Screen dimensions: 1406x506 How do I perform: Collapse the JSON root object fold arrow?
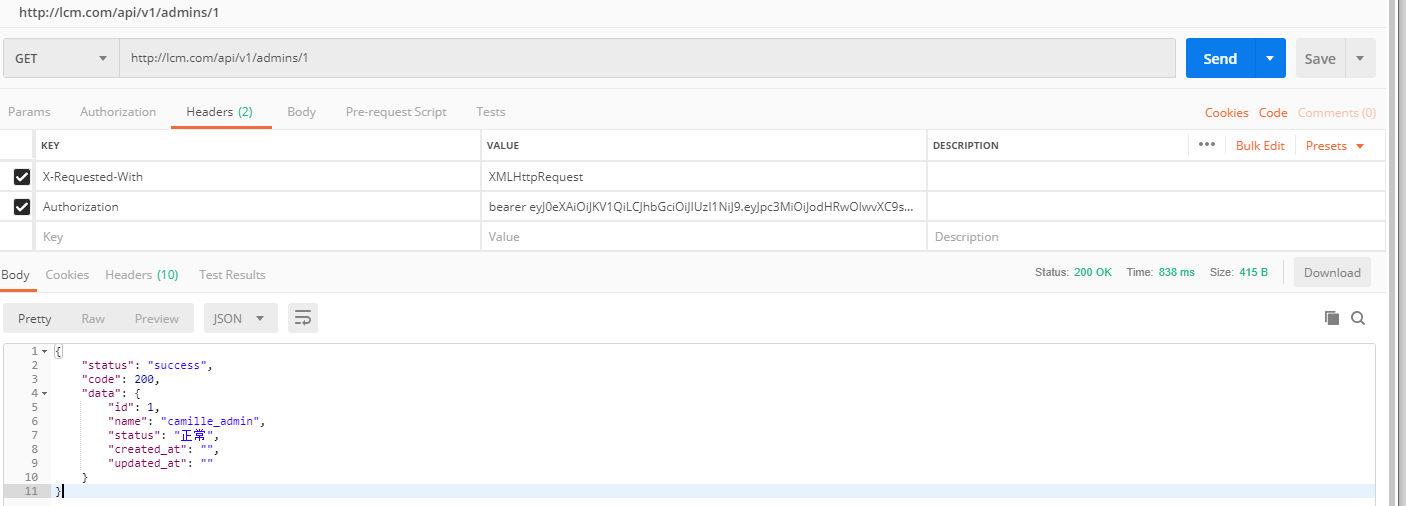(45, 352)
